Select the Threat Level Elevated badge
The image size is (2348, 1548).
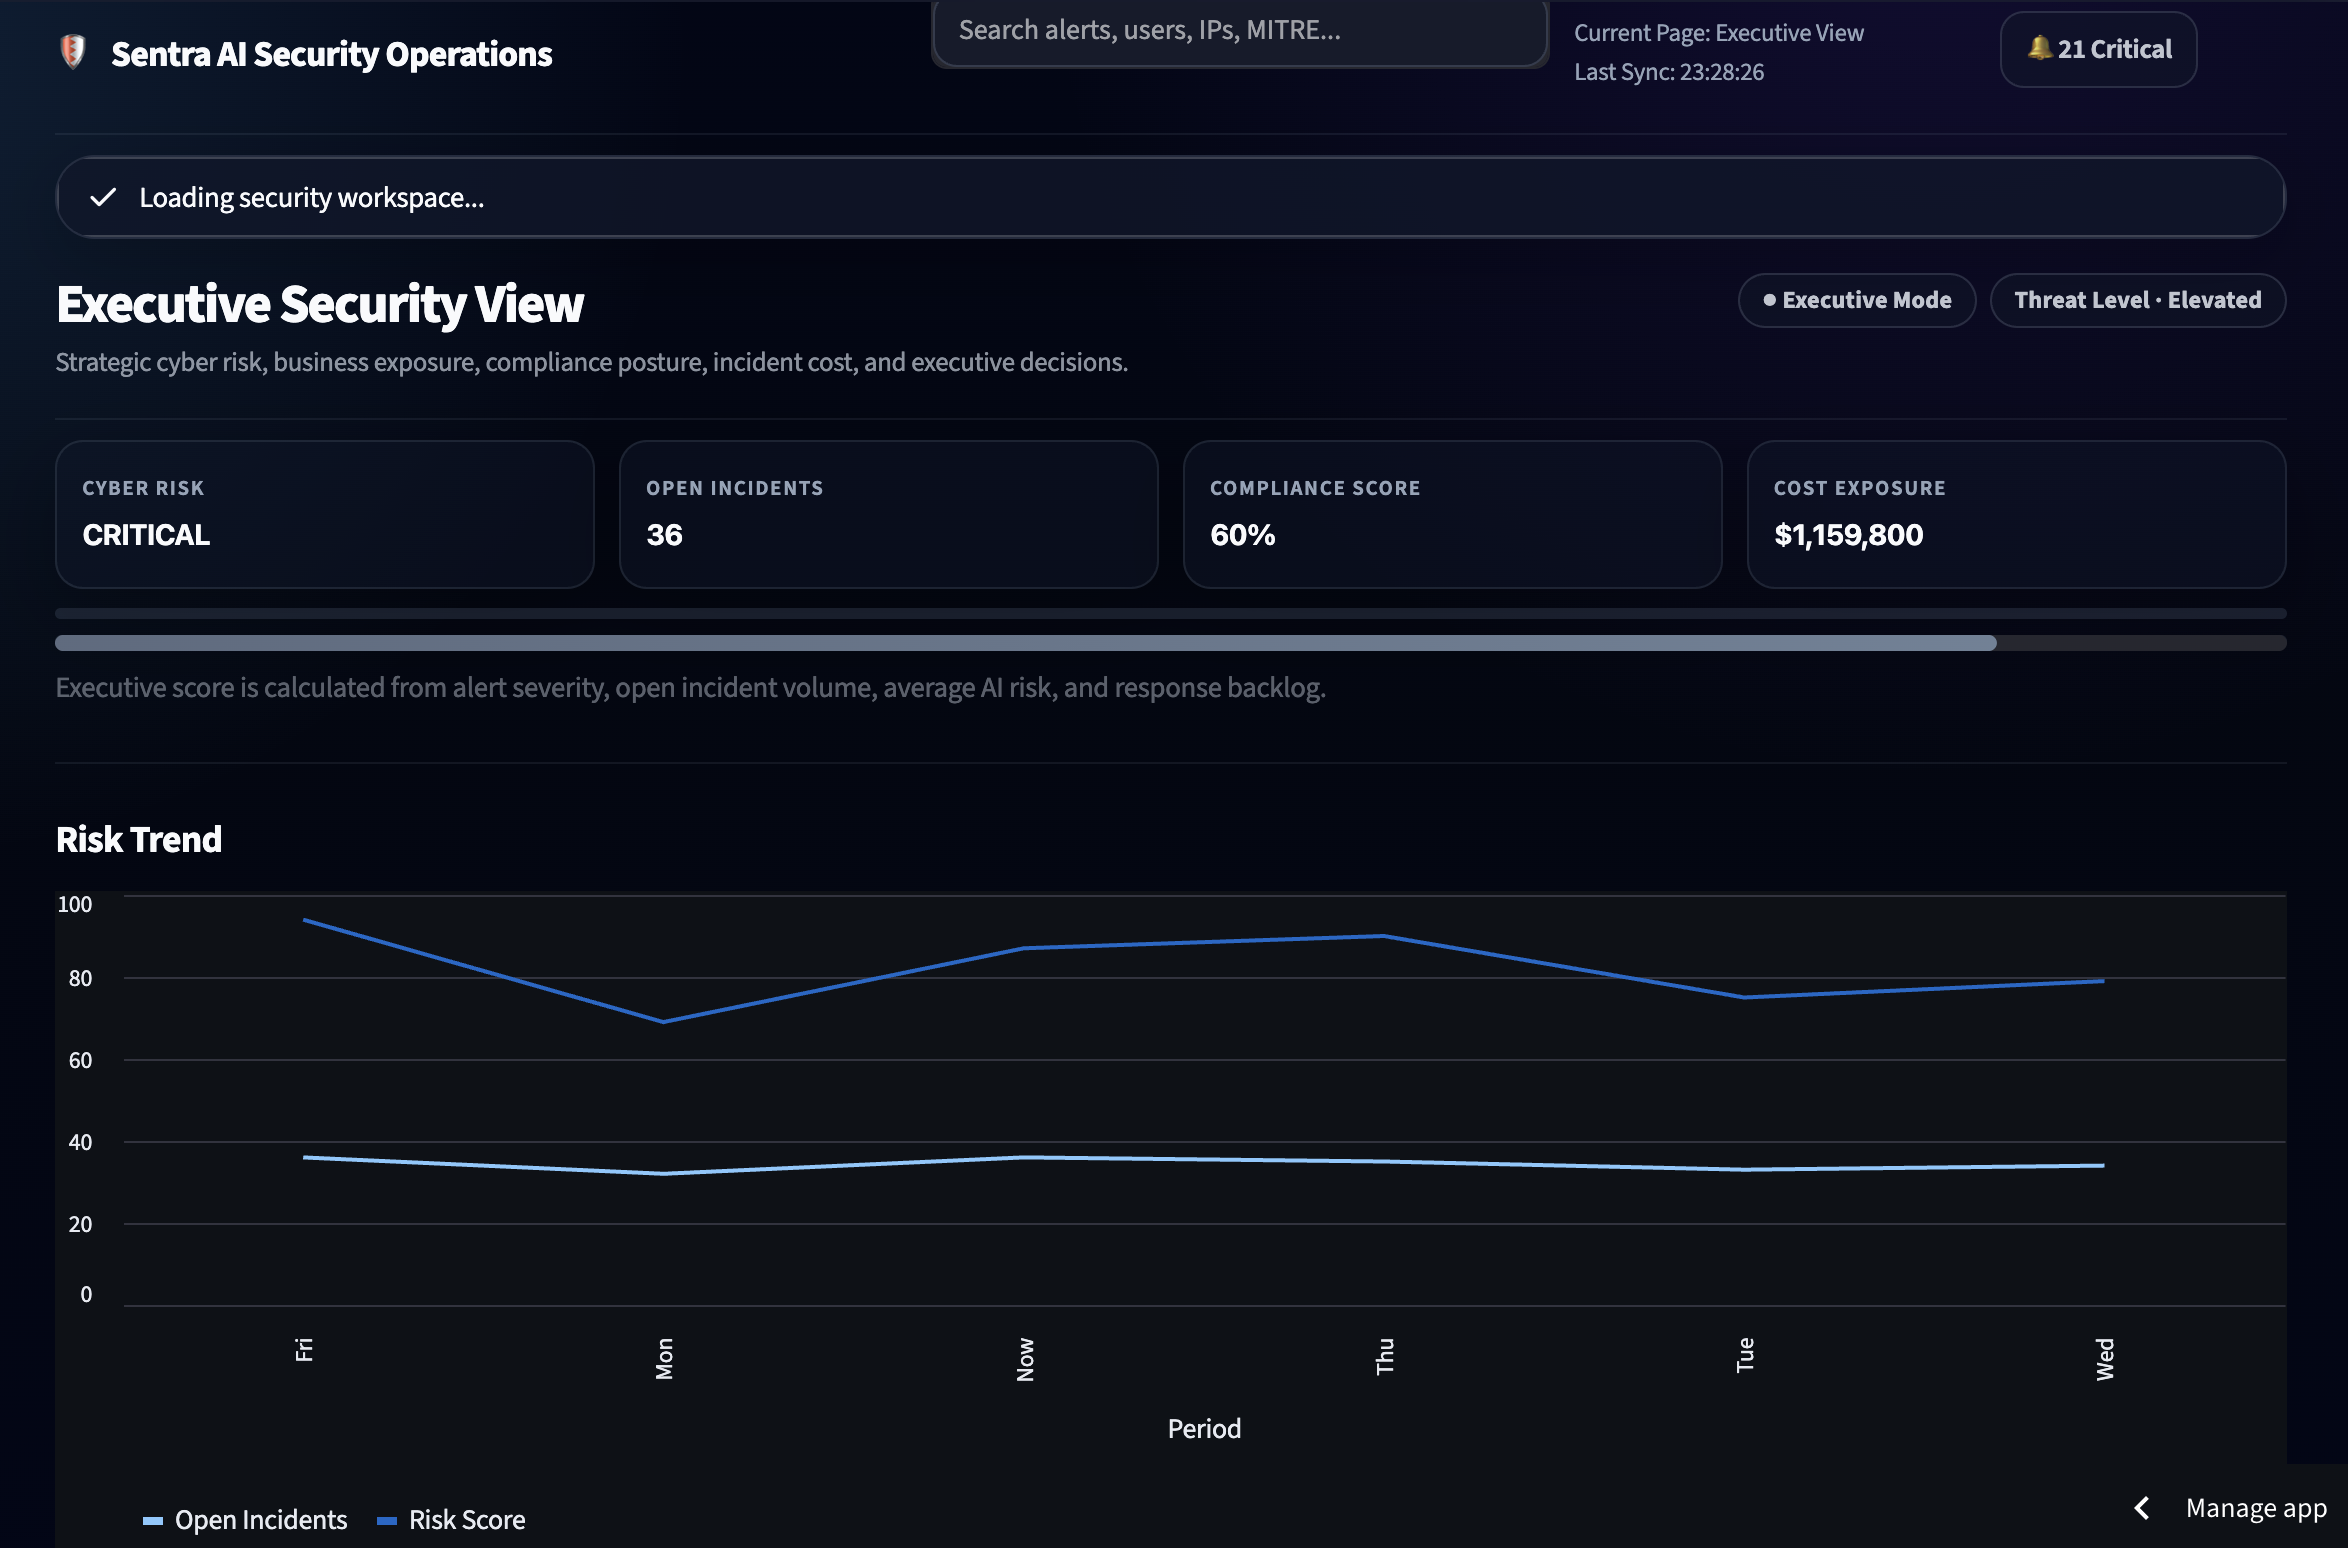[2138, 300]
